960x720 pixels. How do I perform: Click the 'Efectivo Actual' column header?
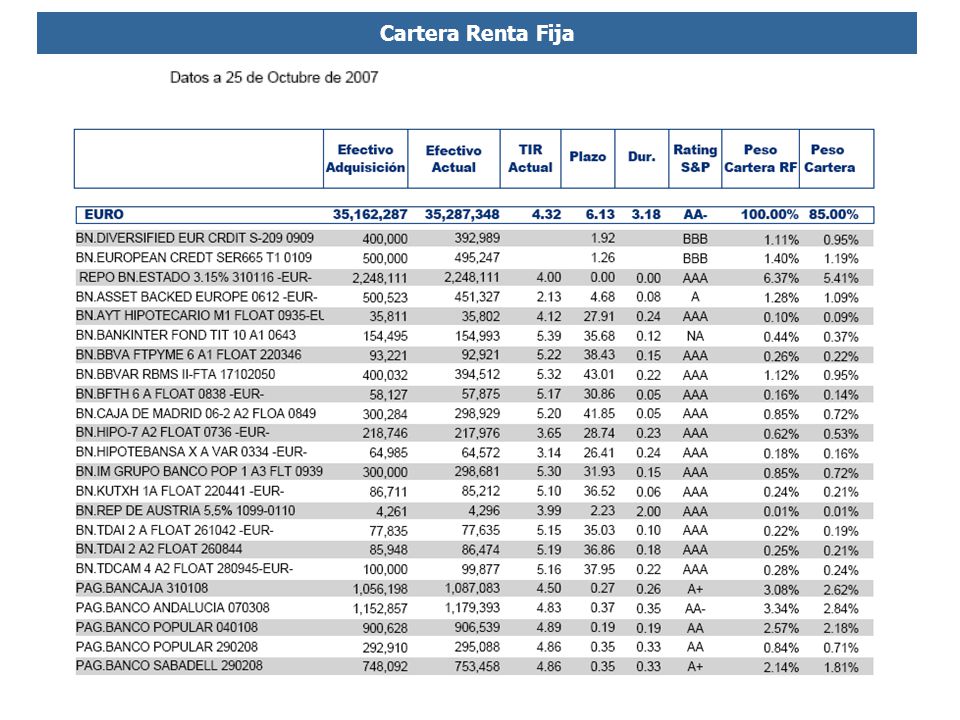point(454,159)
